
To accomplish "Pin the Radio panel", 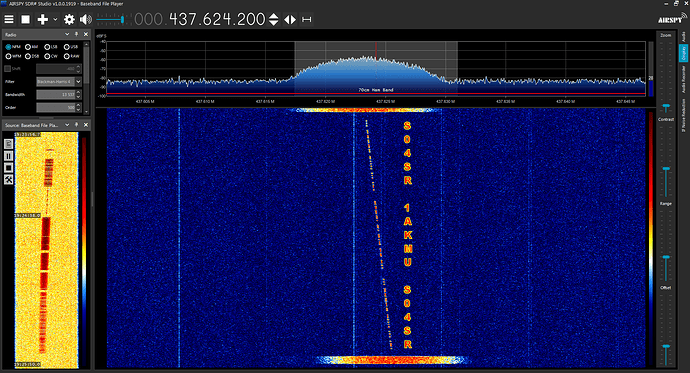I will [x=77, y=34].
